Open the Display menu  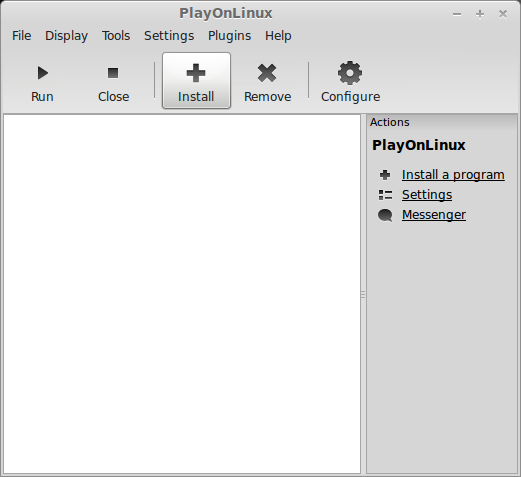click(67, 36)
